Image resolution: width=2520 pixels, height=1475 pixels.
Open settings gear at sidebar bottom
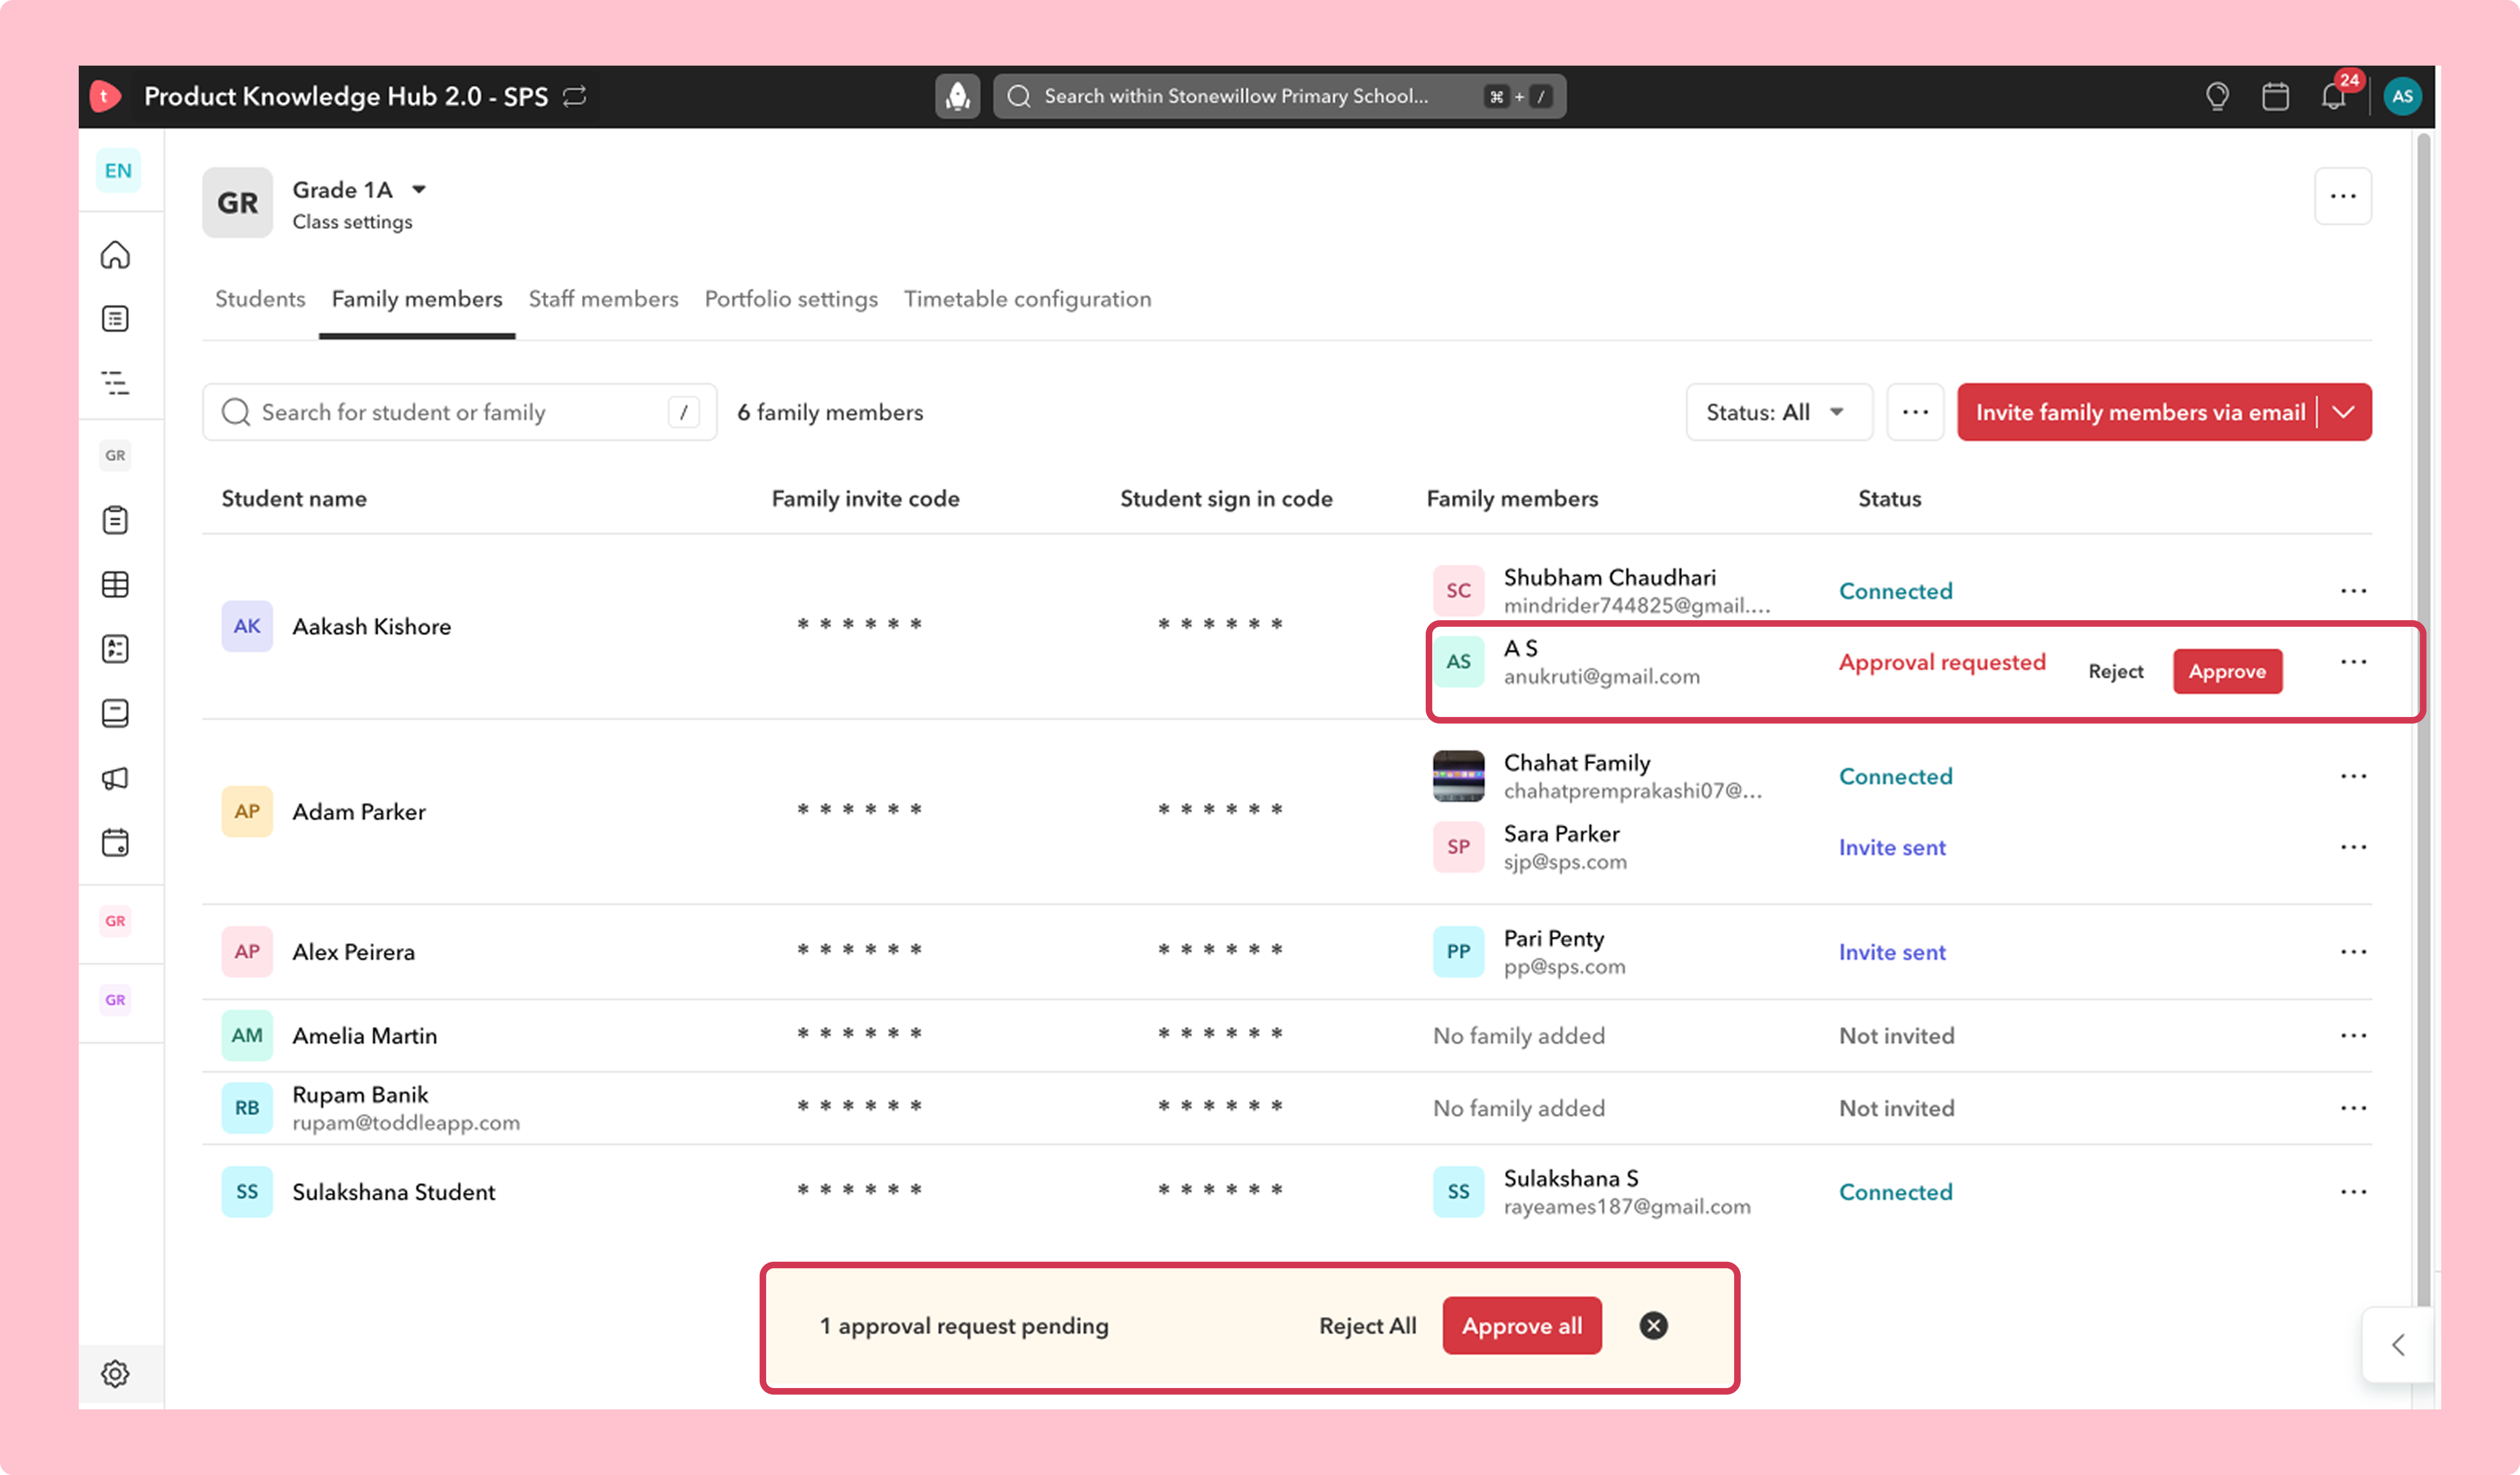tap(115, 1374)
